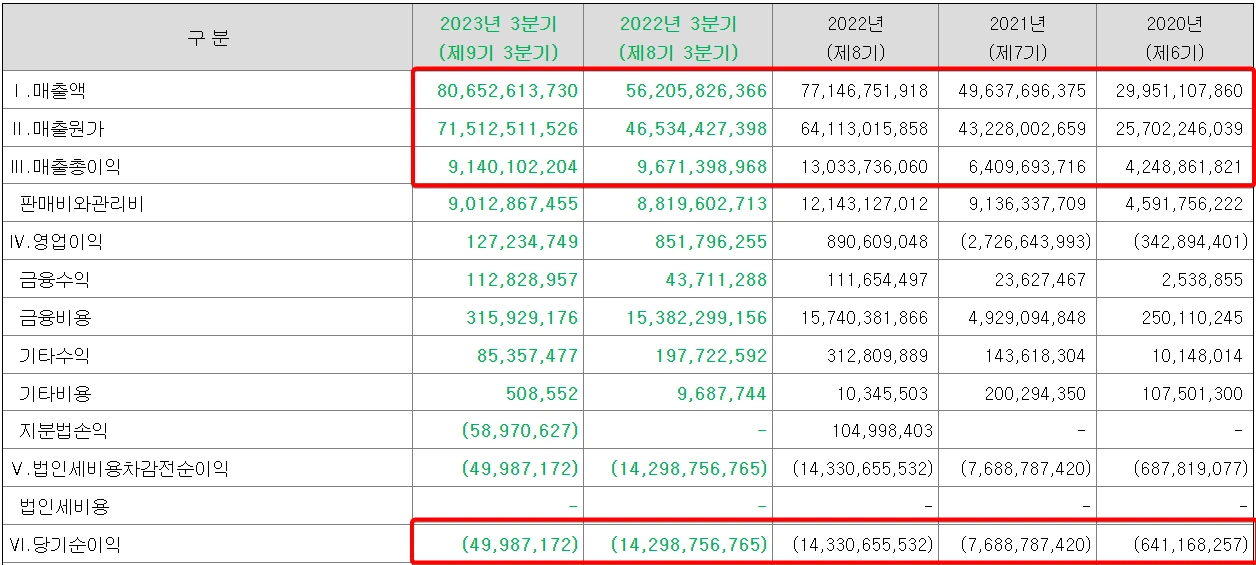Select the 기타수익 row label

tap(55, 356)
